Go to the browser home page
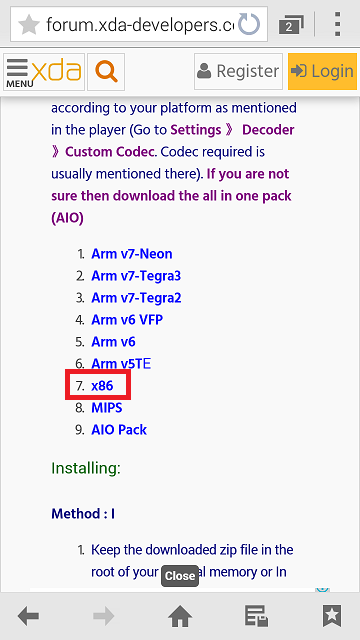The height and width of the screenshot is (640, 360). coord(180,616)
